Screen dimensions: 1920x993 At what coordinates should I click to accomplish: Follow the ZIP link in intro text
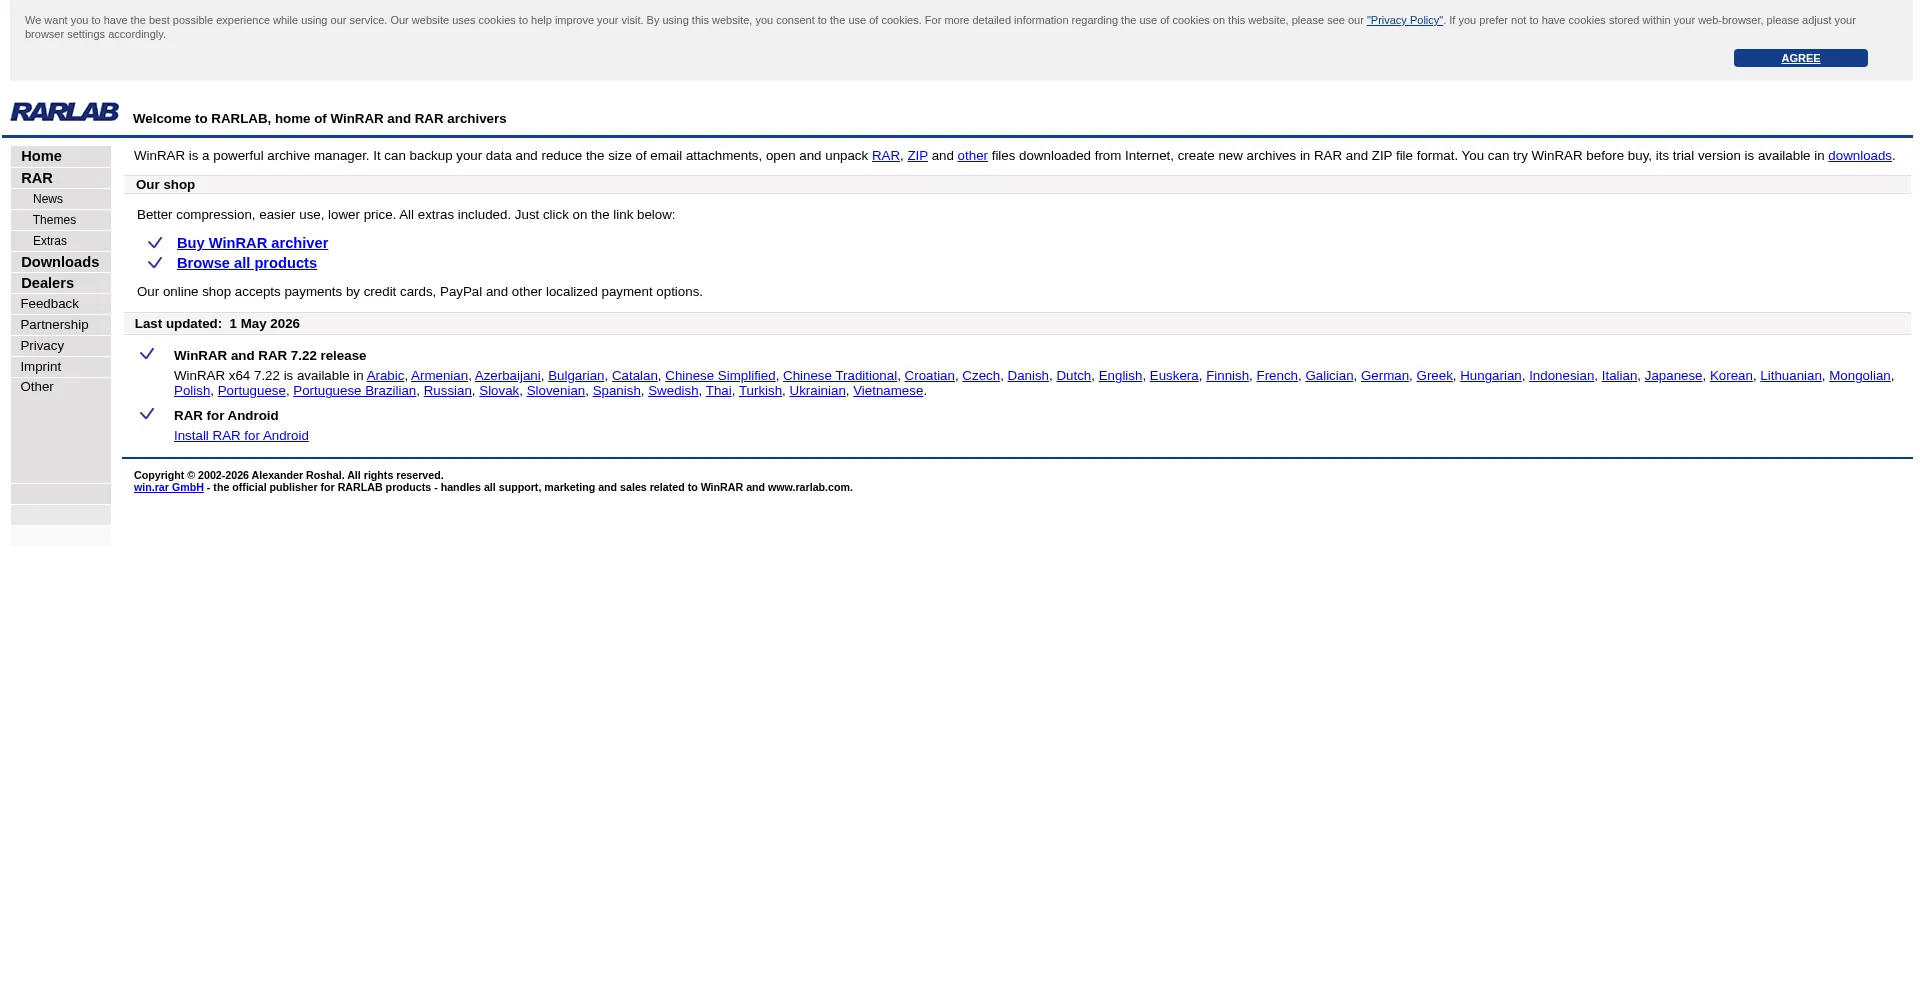click(917, 156)
